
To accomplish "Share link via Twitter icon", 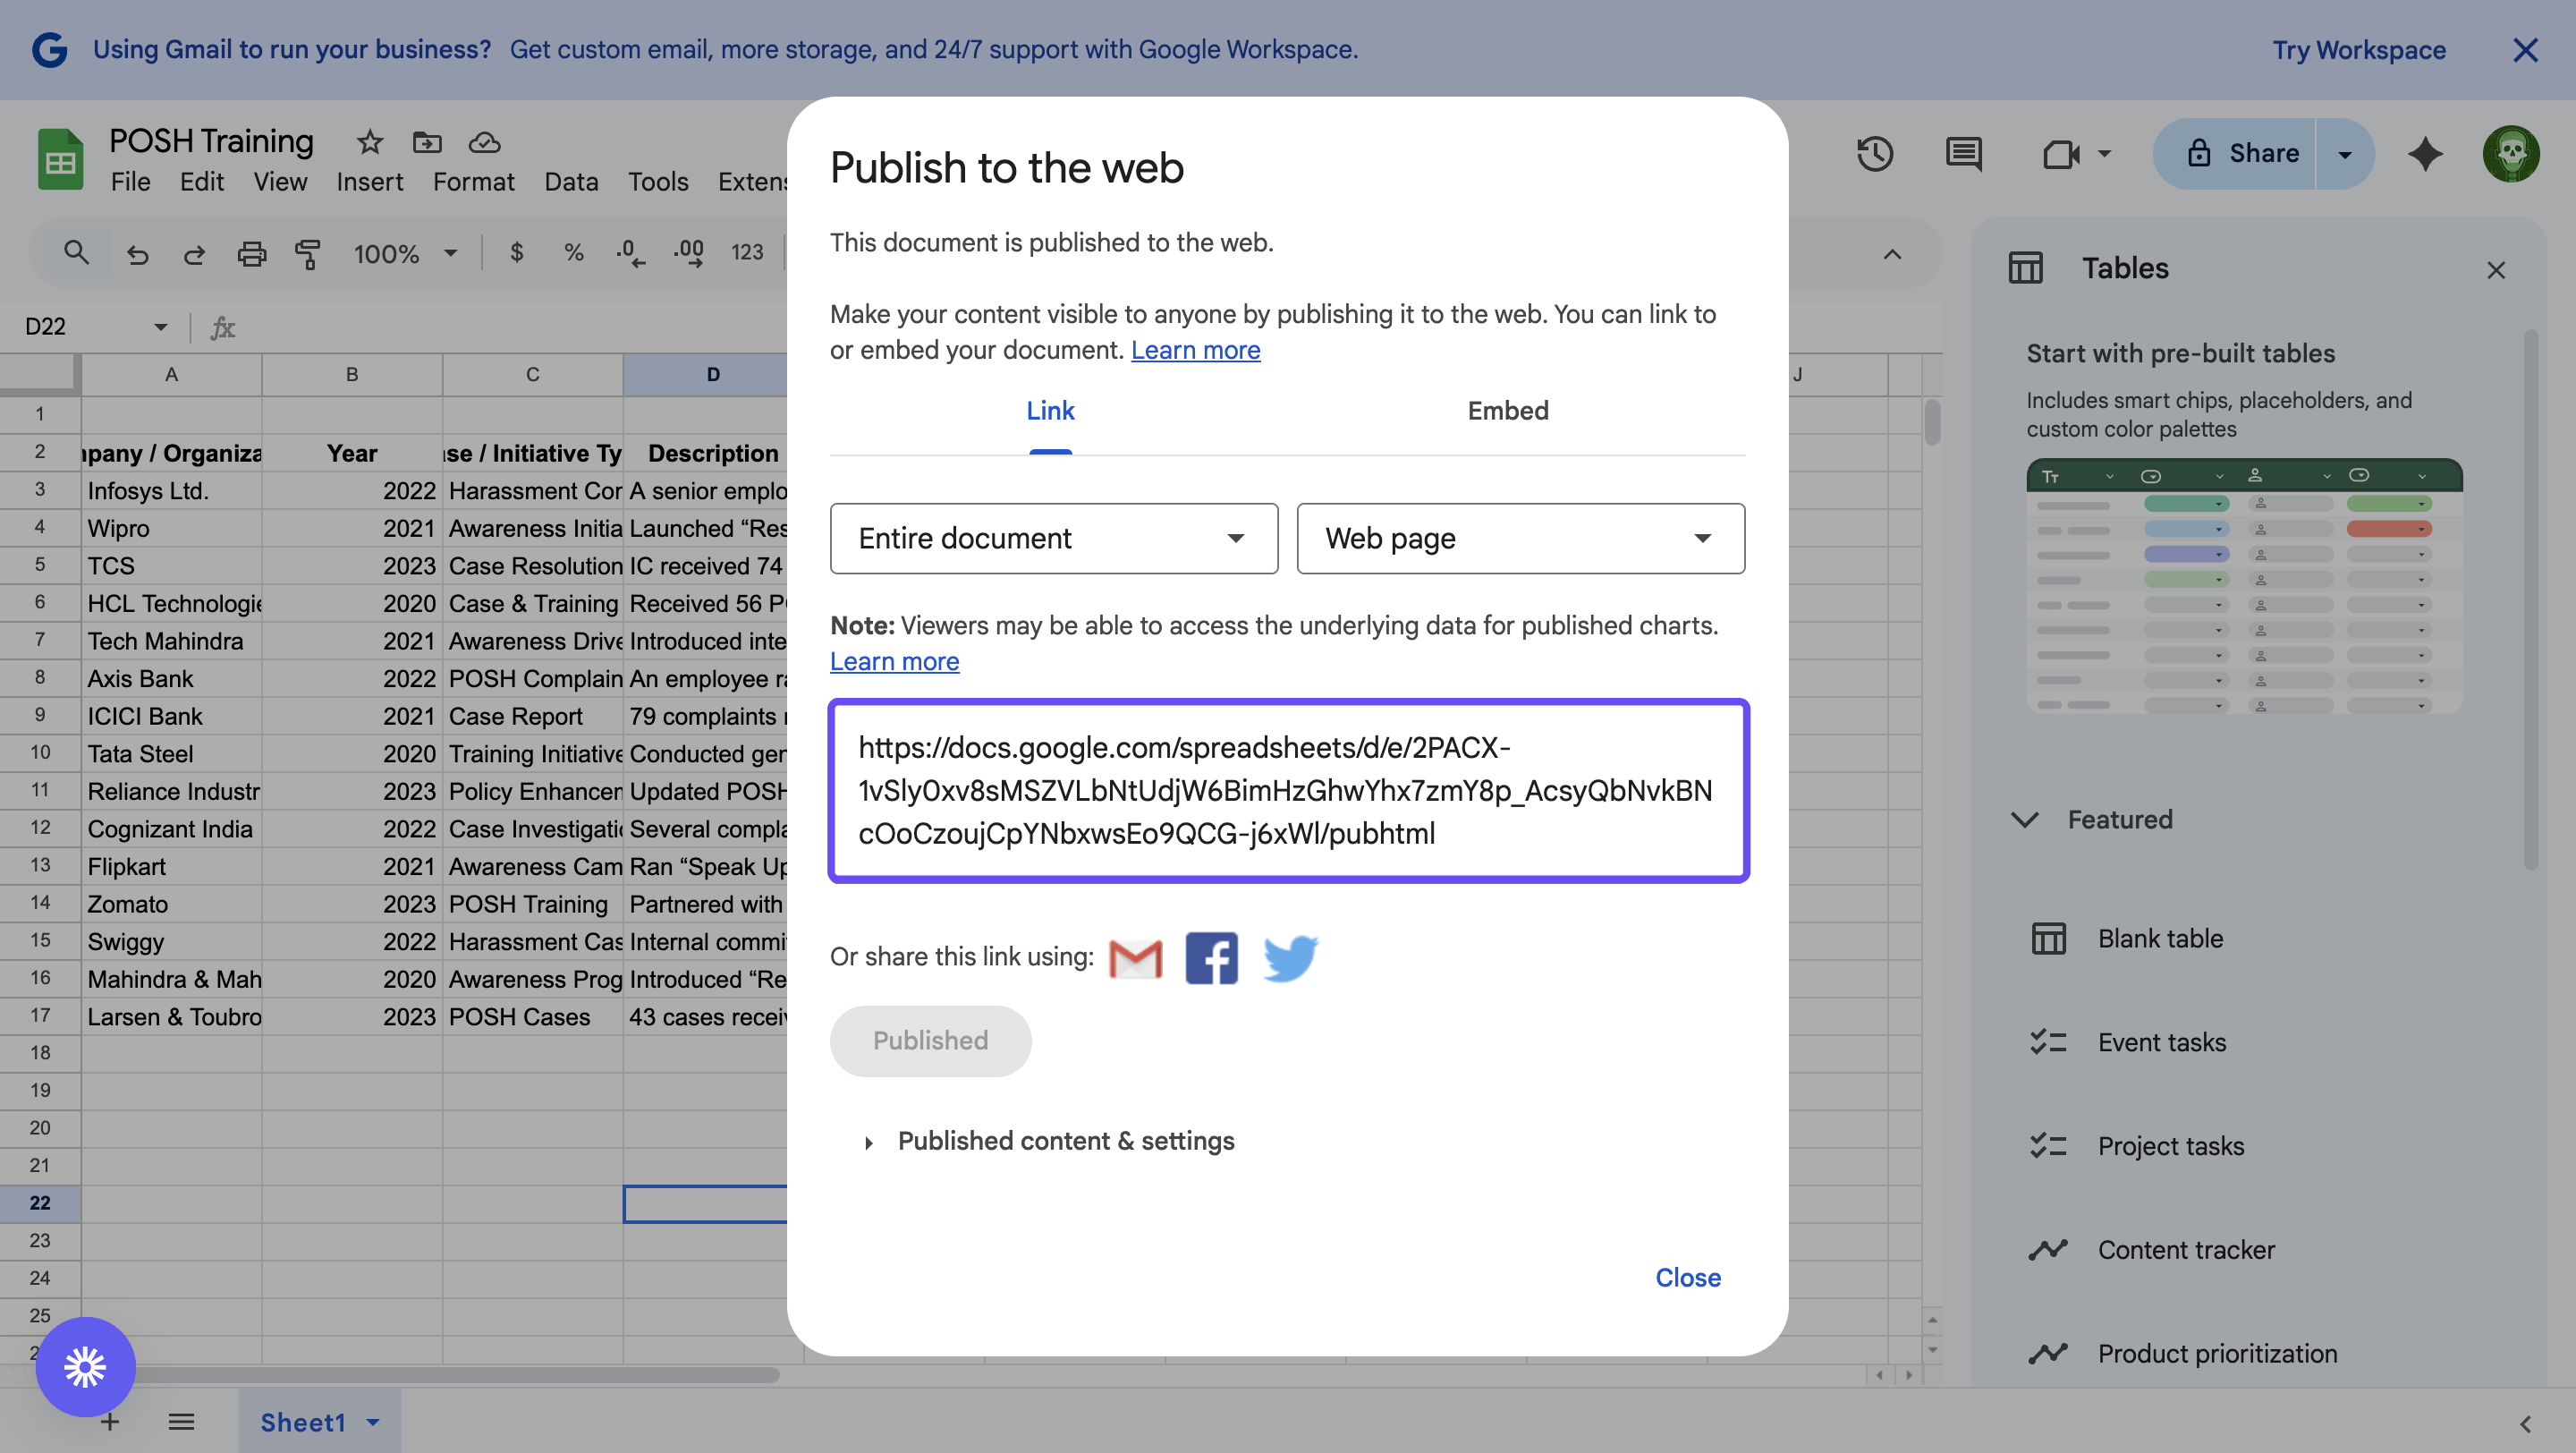I will [x=1289, y=958].
